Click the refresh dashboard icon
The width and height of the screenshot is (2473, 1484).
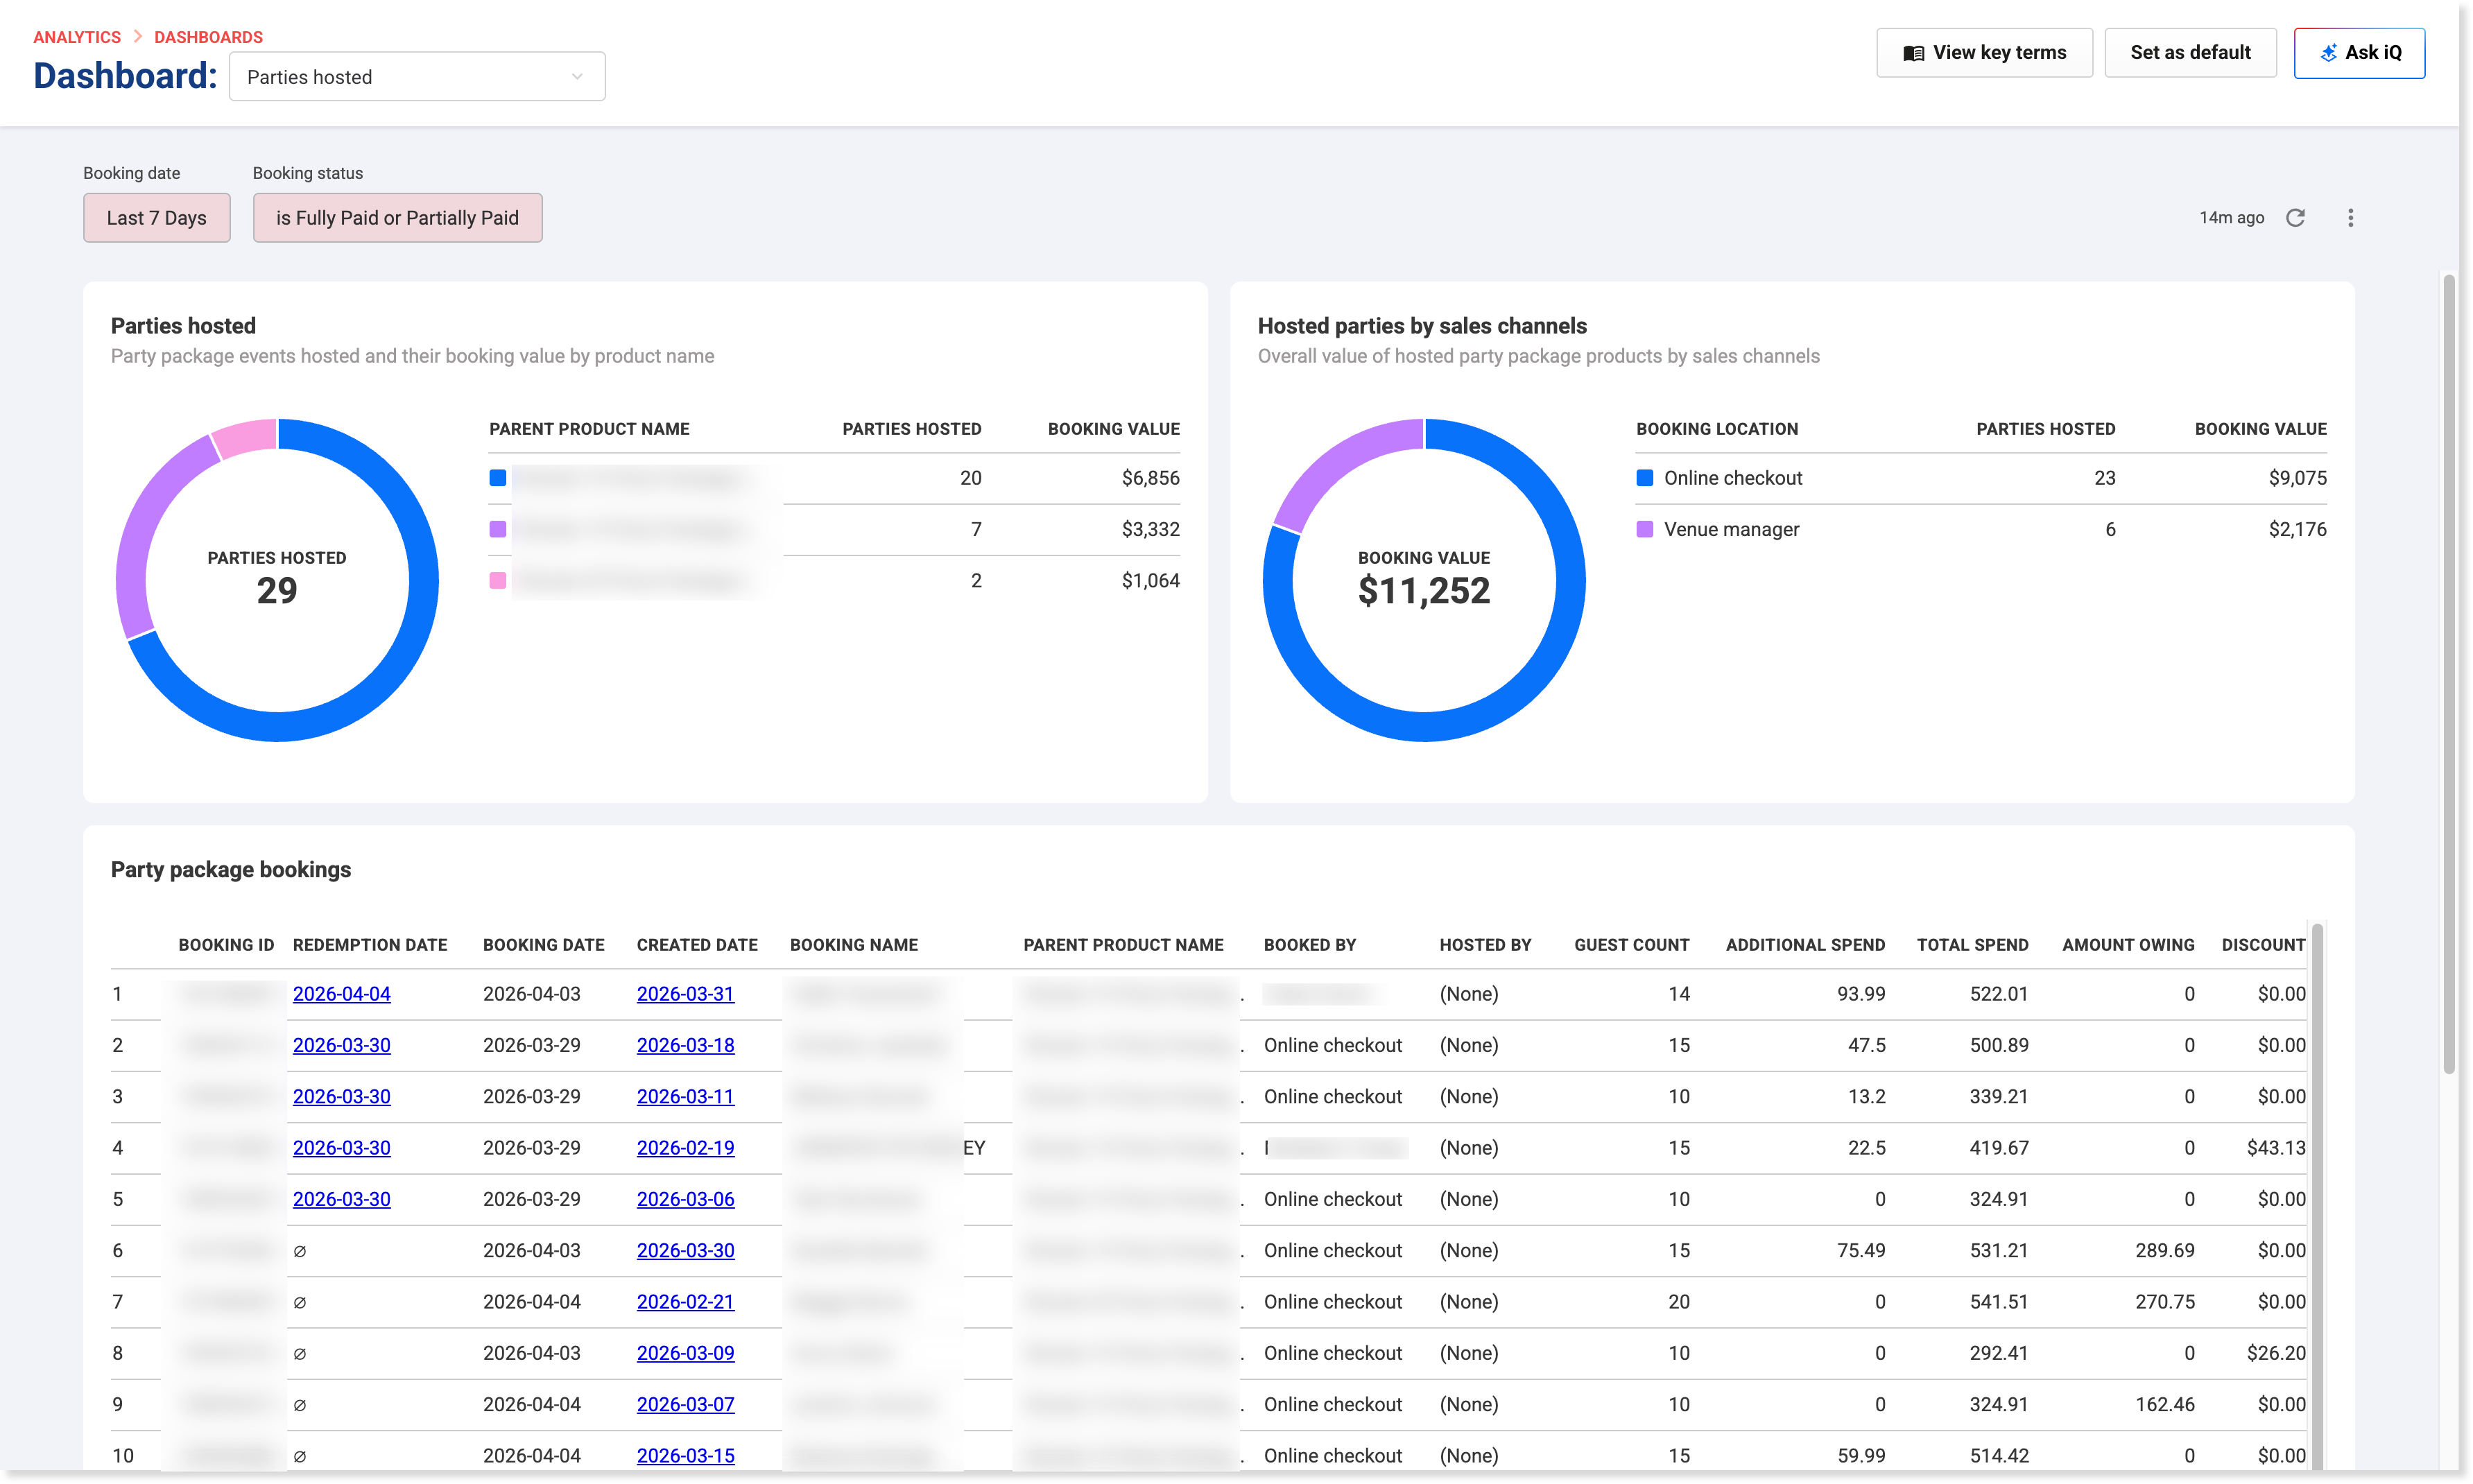click(x=2295, y=218)
